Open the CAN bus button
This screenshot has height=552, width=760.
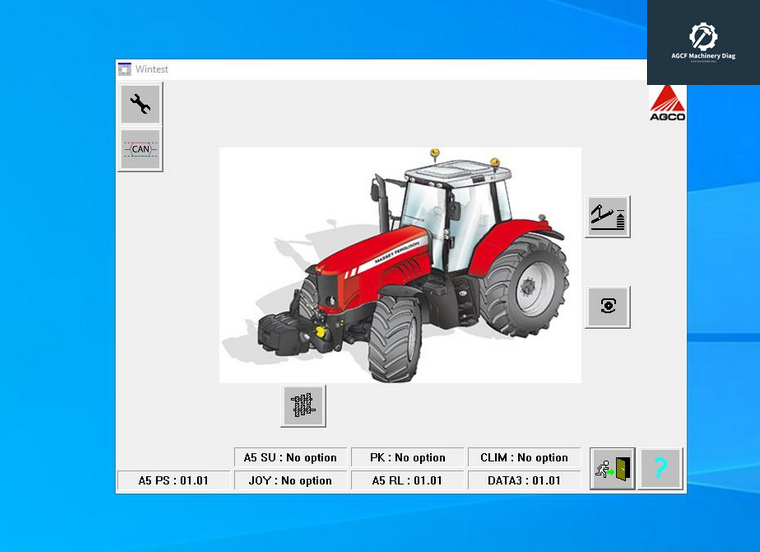[x=140, y=149]
